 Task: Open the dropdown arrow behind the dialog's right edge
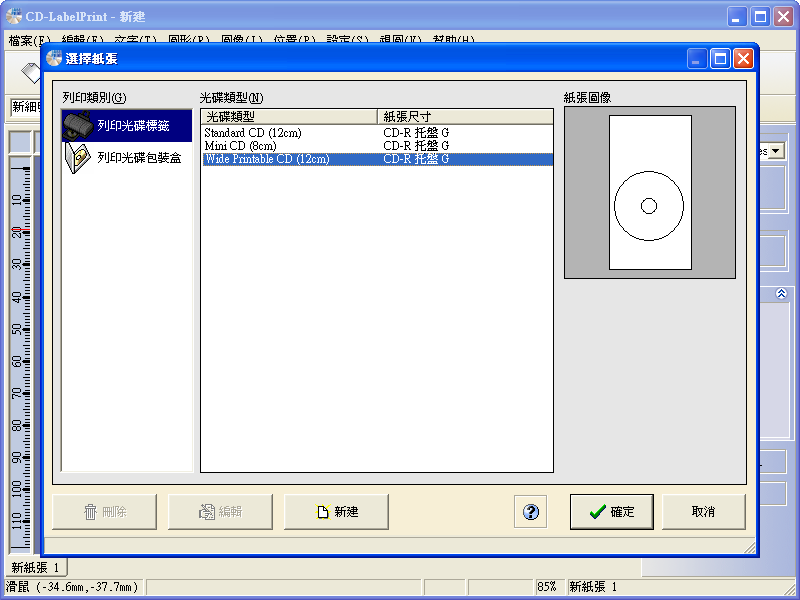click(775, 150)
